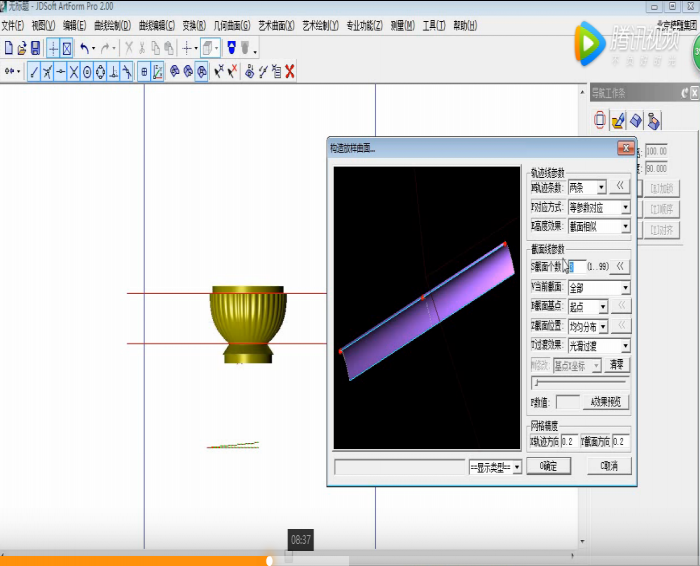Image resolution: width=700 pixels, height=566 pixels.
Task: Toggle the circle center snap icon
Action: 87,71
